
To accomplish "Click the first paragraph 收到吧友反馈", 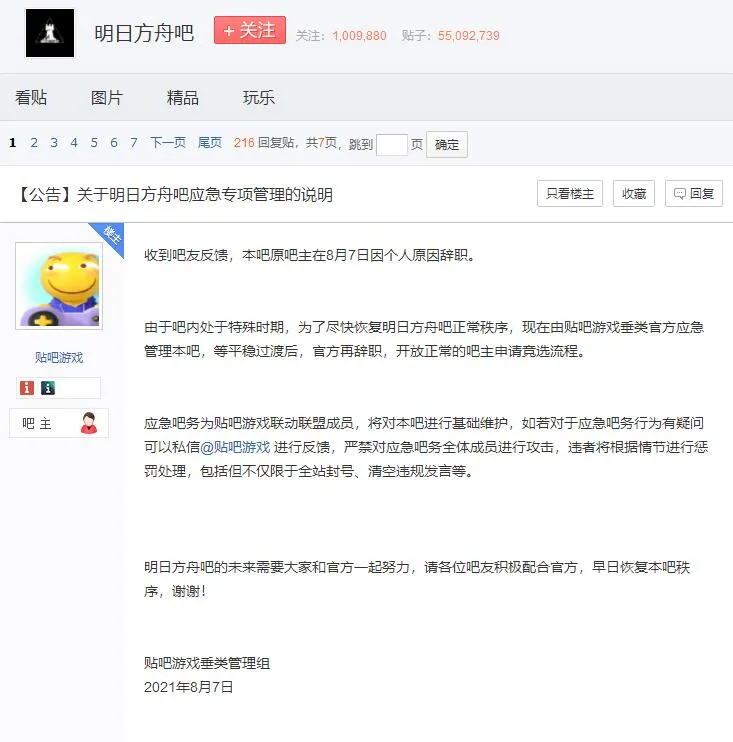I will [309, 256].
